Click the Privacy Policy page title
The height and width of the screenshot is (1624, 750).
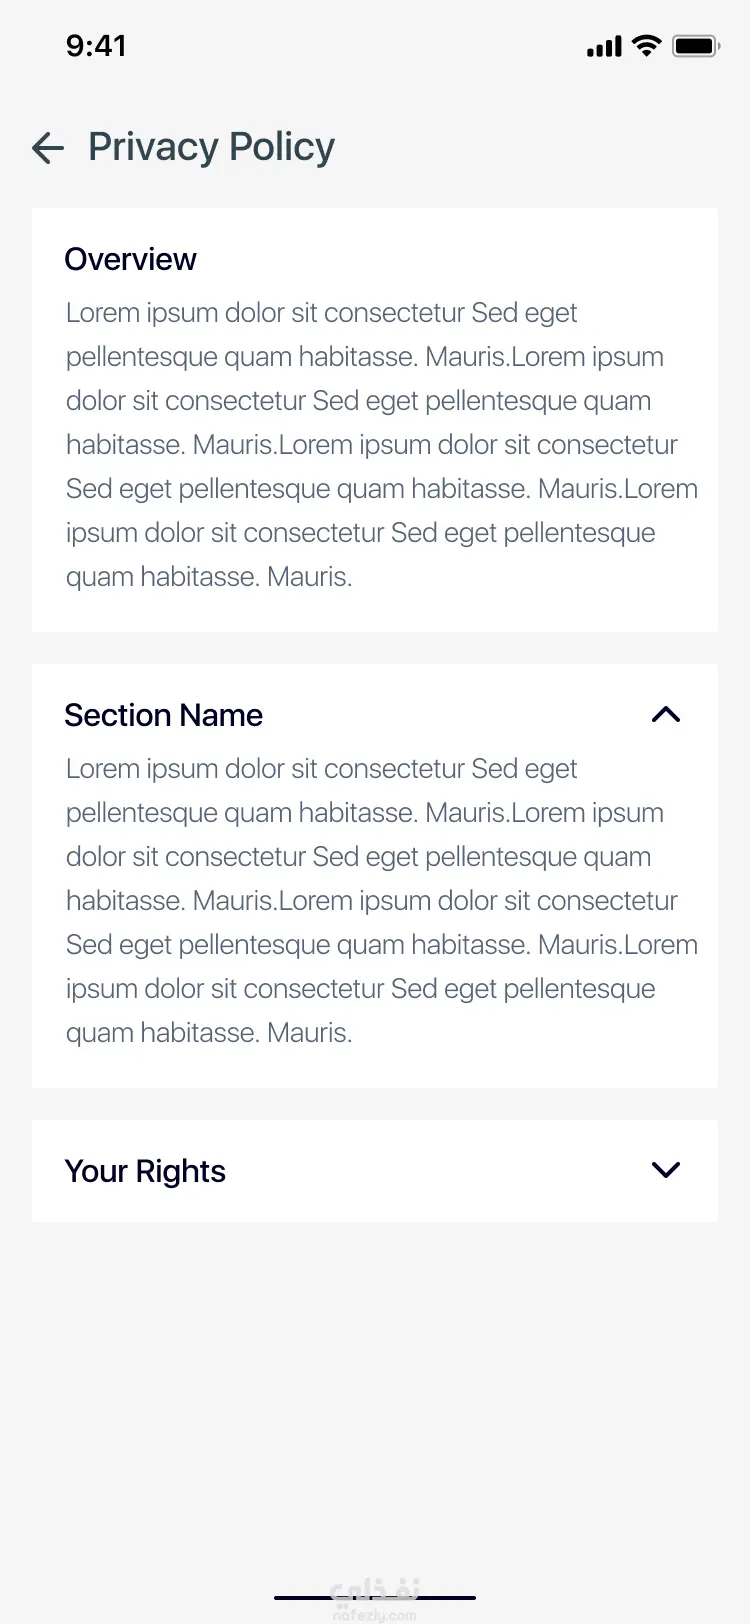[211, 147]
